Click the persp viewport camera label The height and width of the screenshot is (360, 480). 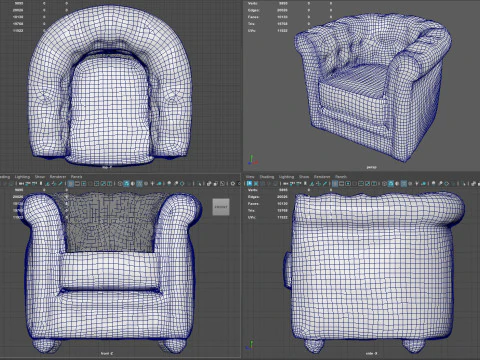(x=371, y=167)
